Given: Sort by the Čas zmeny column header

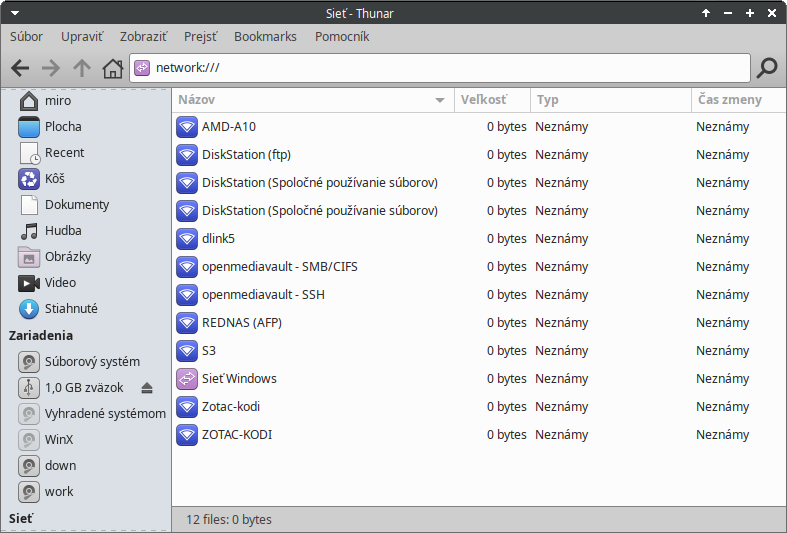Looking at the screenshot, I should pyautogui.click(x=739, y=100).
